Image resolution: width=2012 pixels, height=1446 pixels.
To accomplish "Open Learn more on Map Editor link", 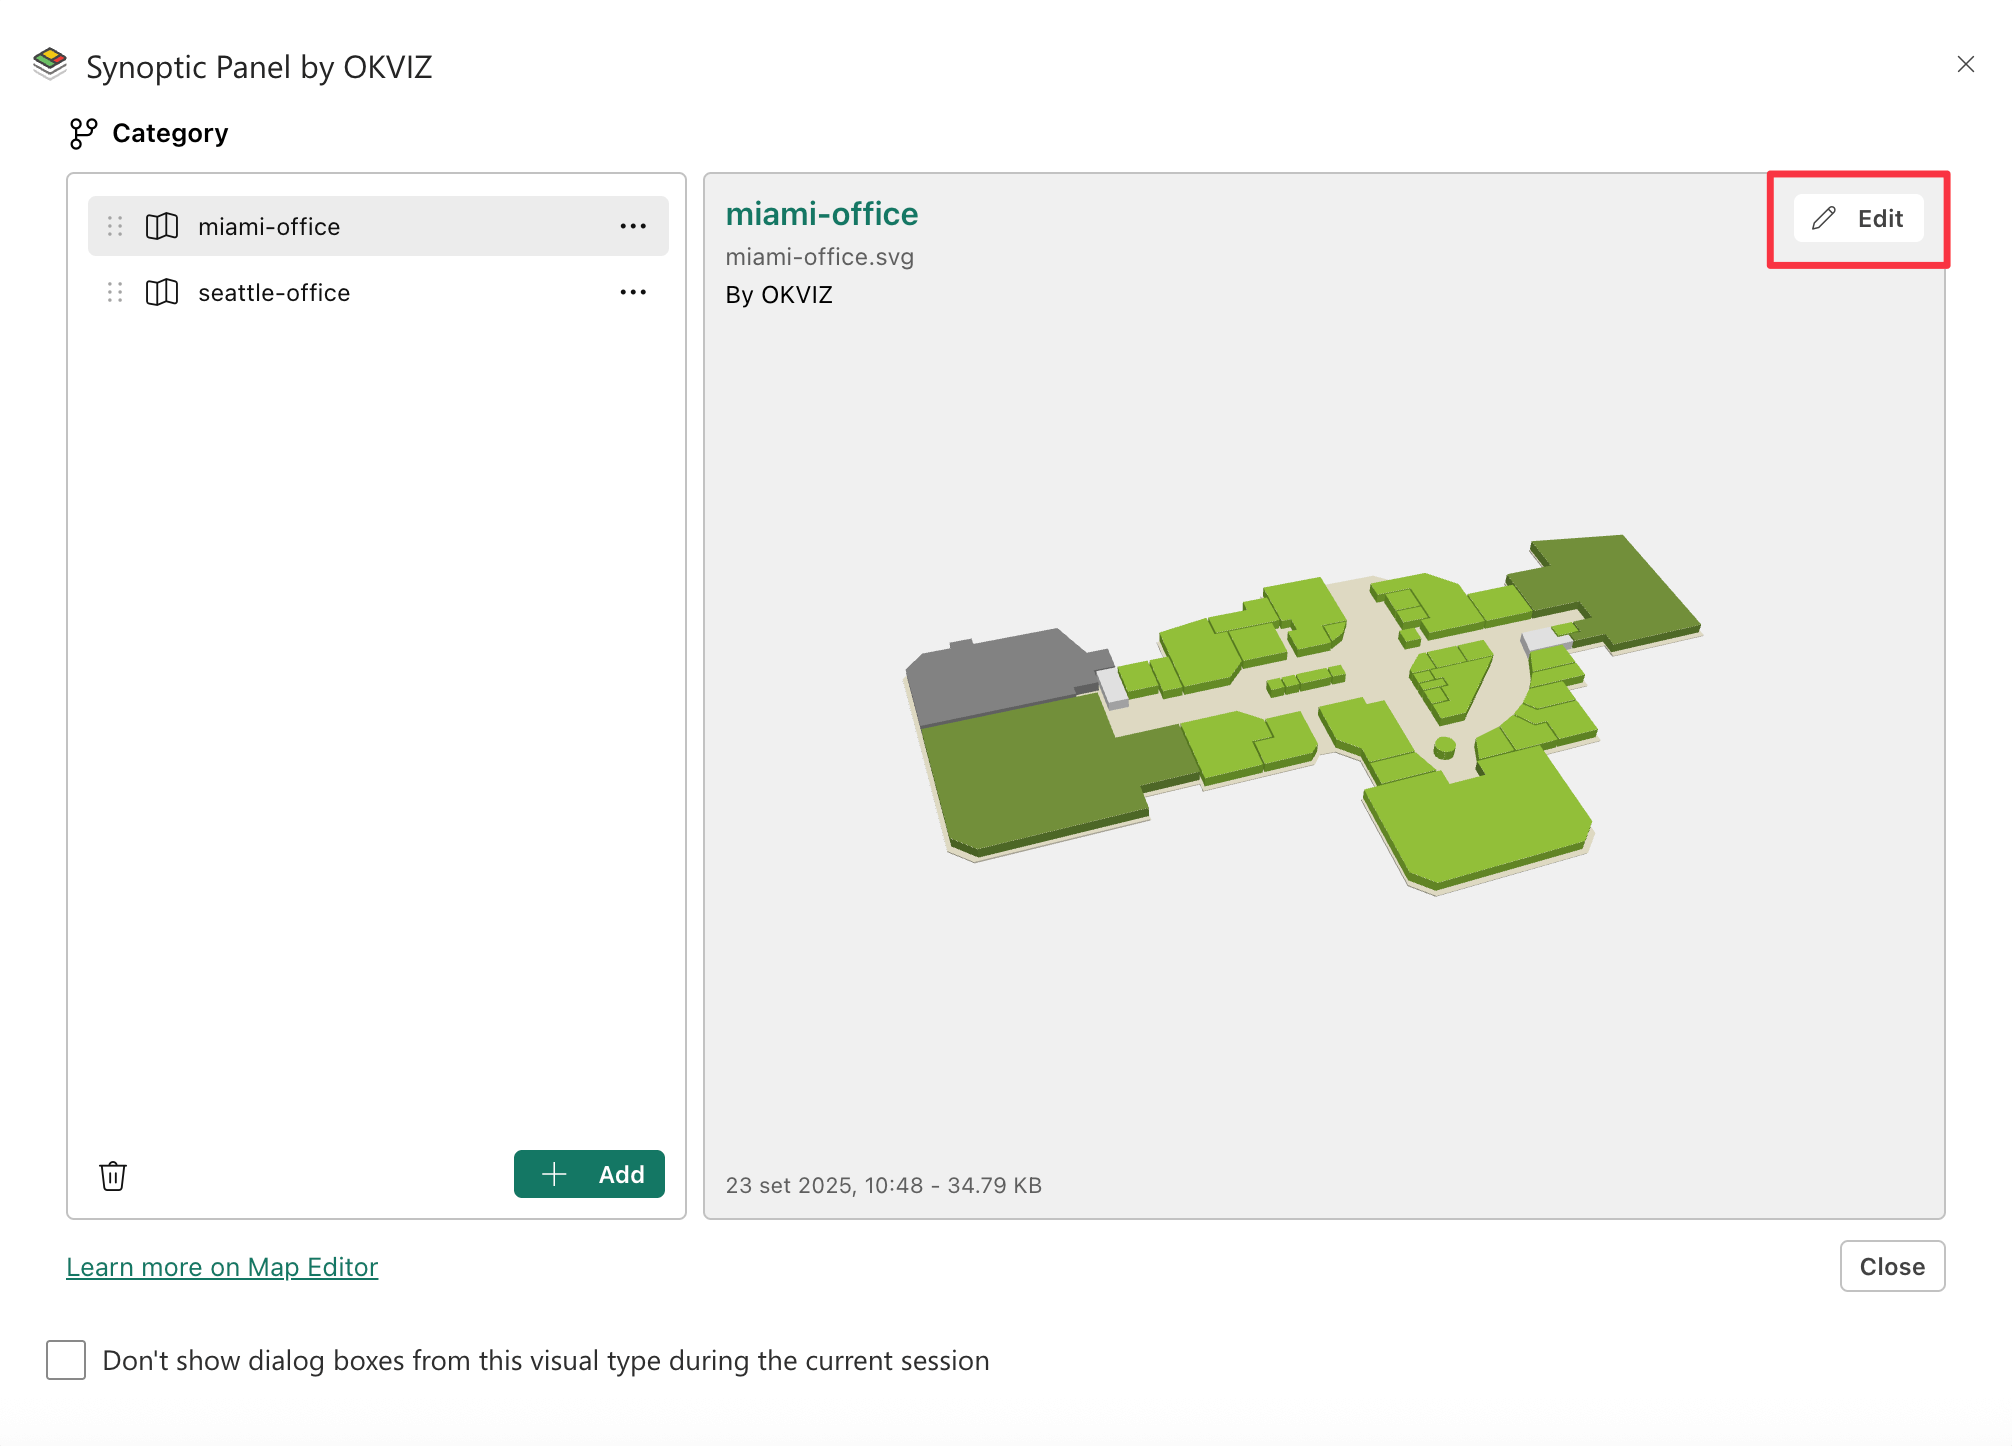I will pos(222,1267).
